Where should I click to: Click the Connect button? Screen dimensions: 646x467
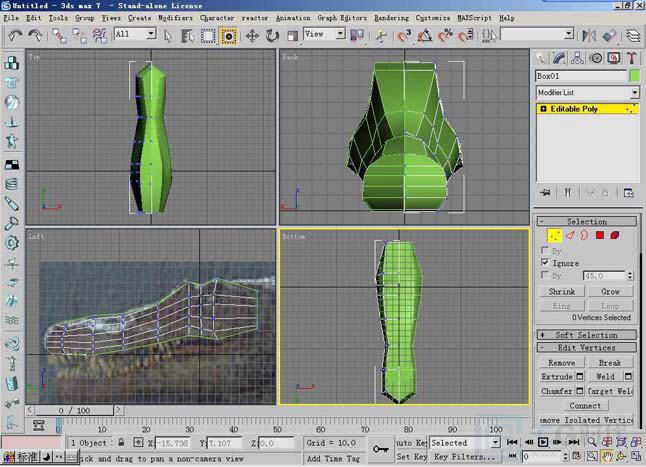(x=585, y=406)
